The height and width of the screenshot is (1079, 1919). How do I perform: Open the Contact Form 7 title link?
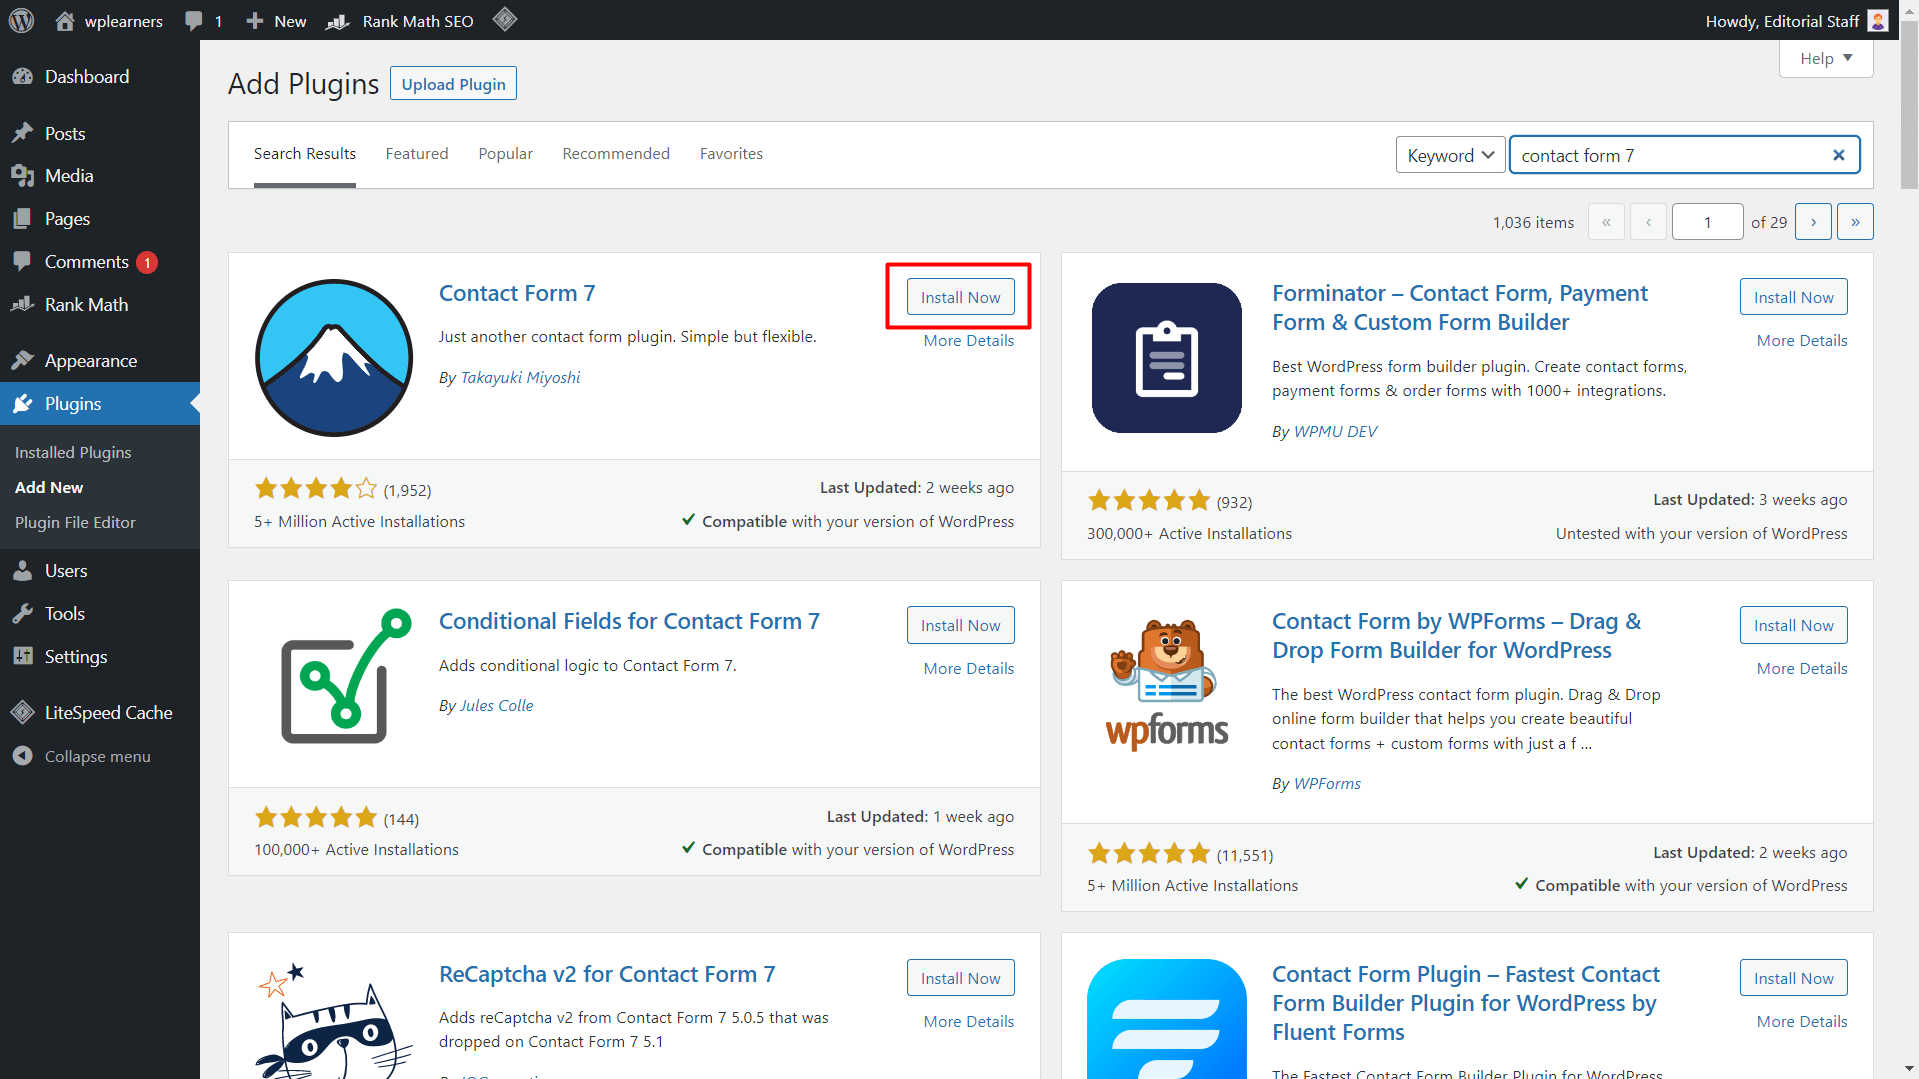pyautogui.click(x=517, y=293)
